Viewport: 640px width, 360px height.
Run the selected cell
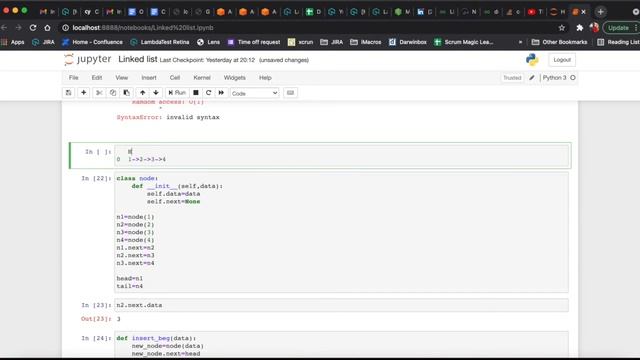(177, 93)
